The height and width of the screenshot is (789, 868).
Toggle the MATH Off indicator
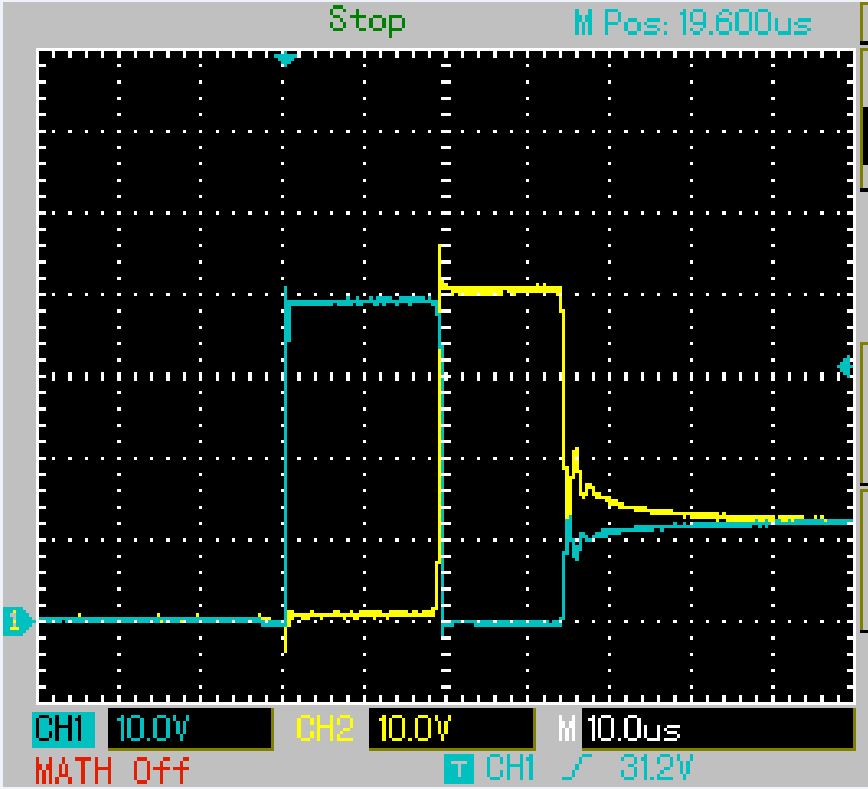[112, 770]
